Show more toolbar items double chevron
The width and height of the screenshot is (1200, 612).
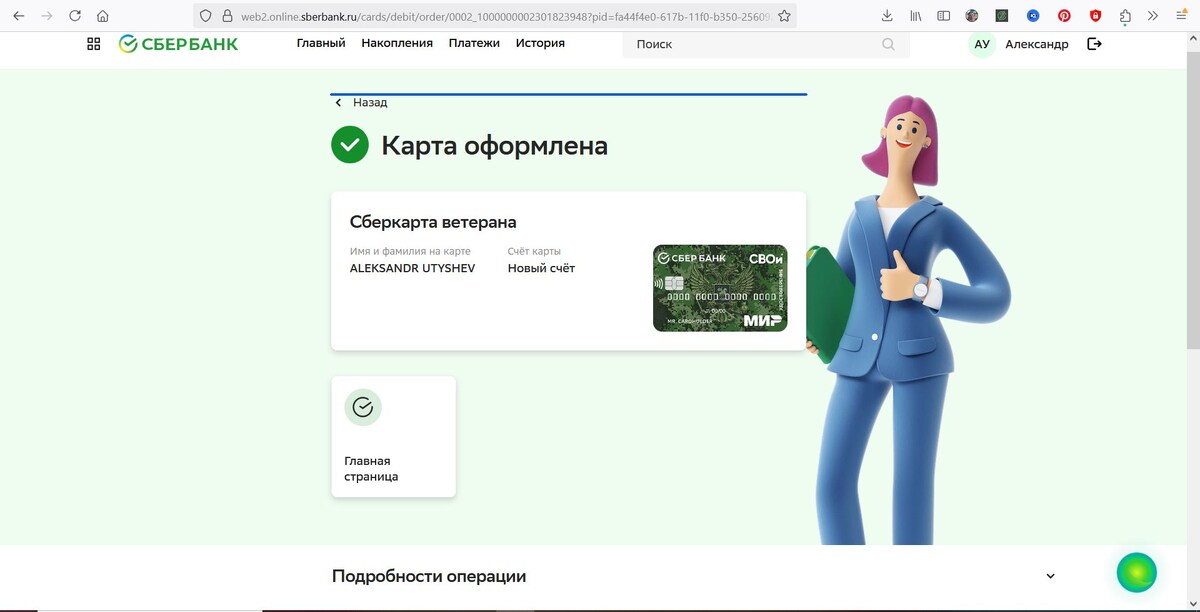click(x=1153, y=16)
